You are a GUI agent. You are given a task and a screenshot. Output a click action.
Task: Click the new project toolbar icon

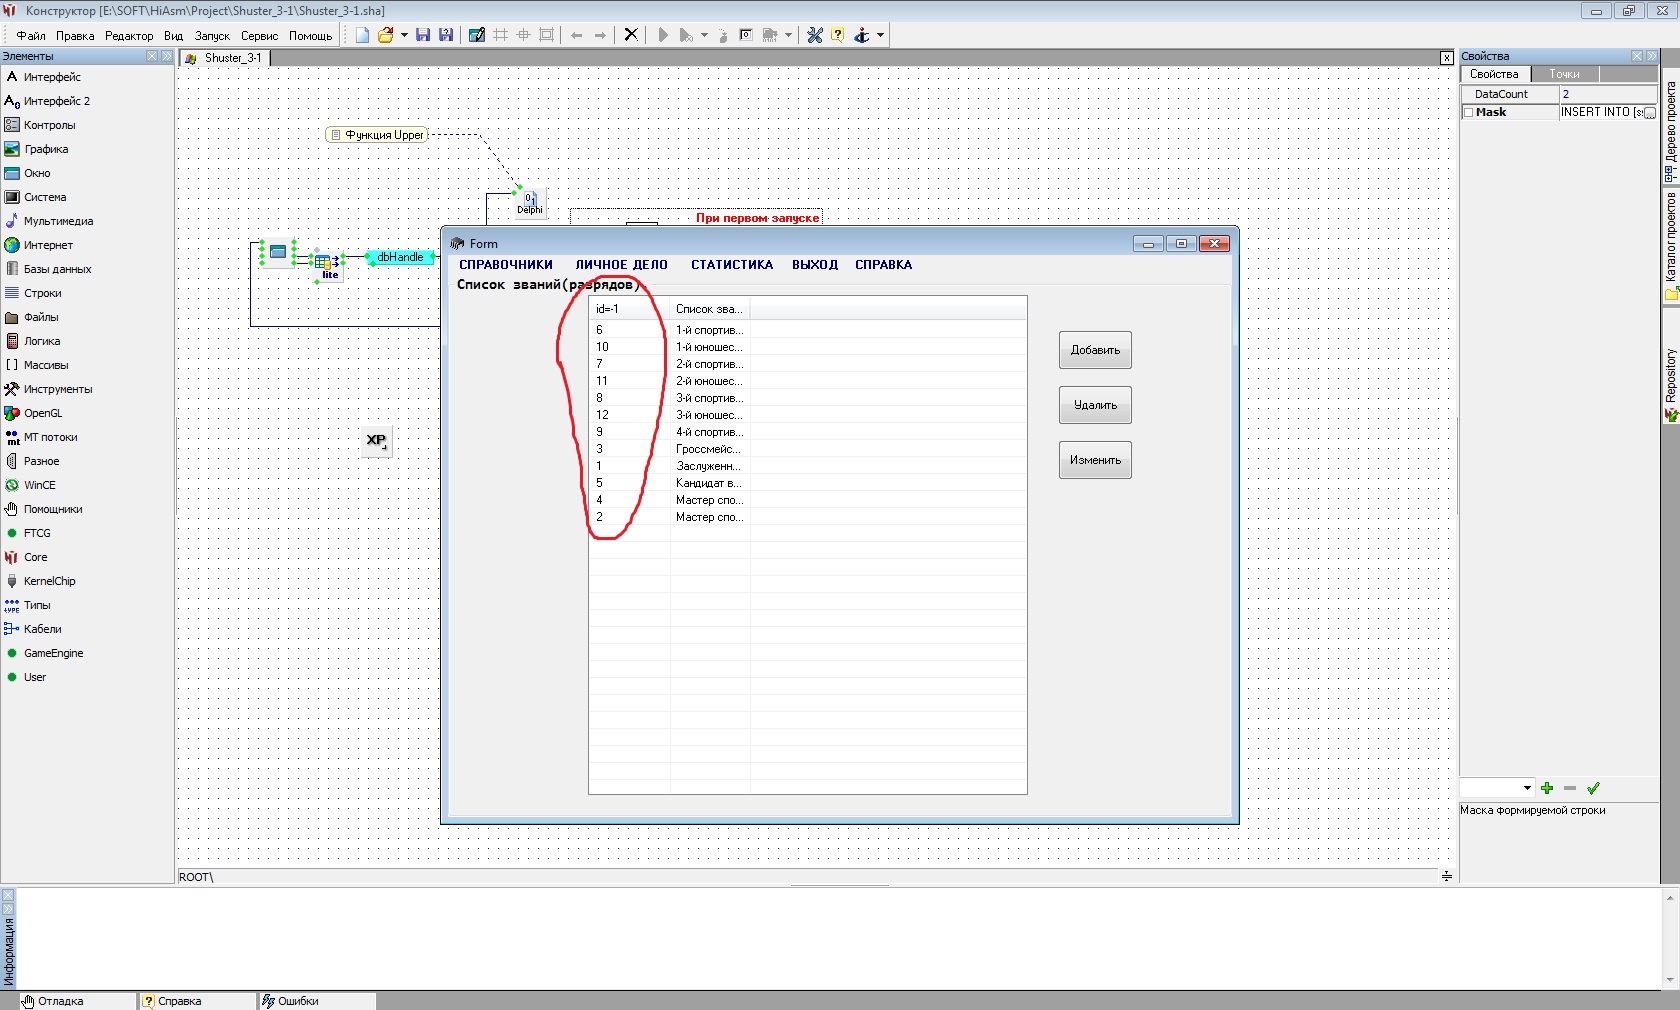click(x=362, y=35)
